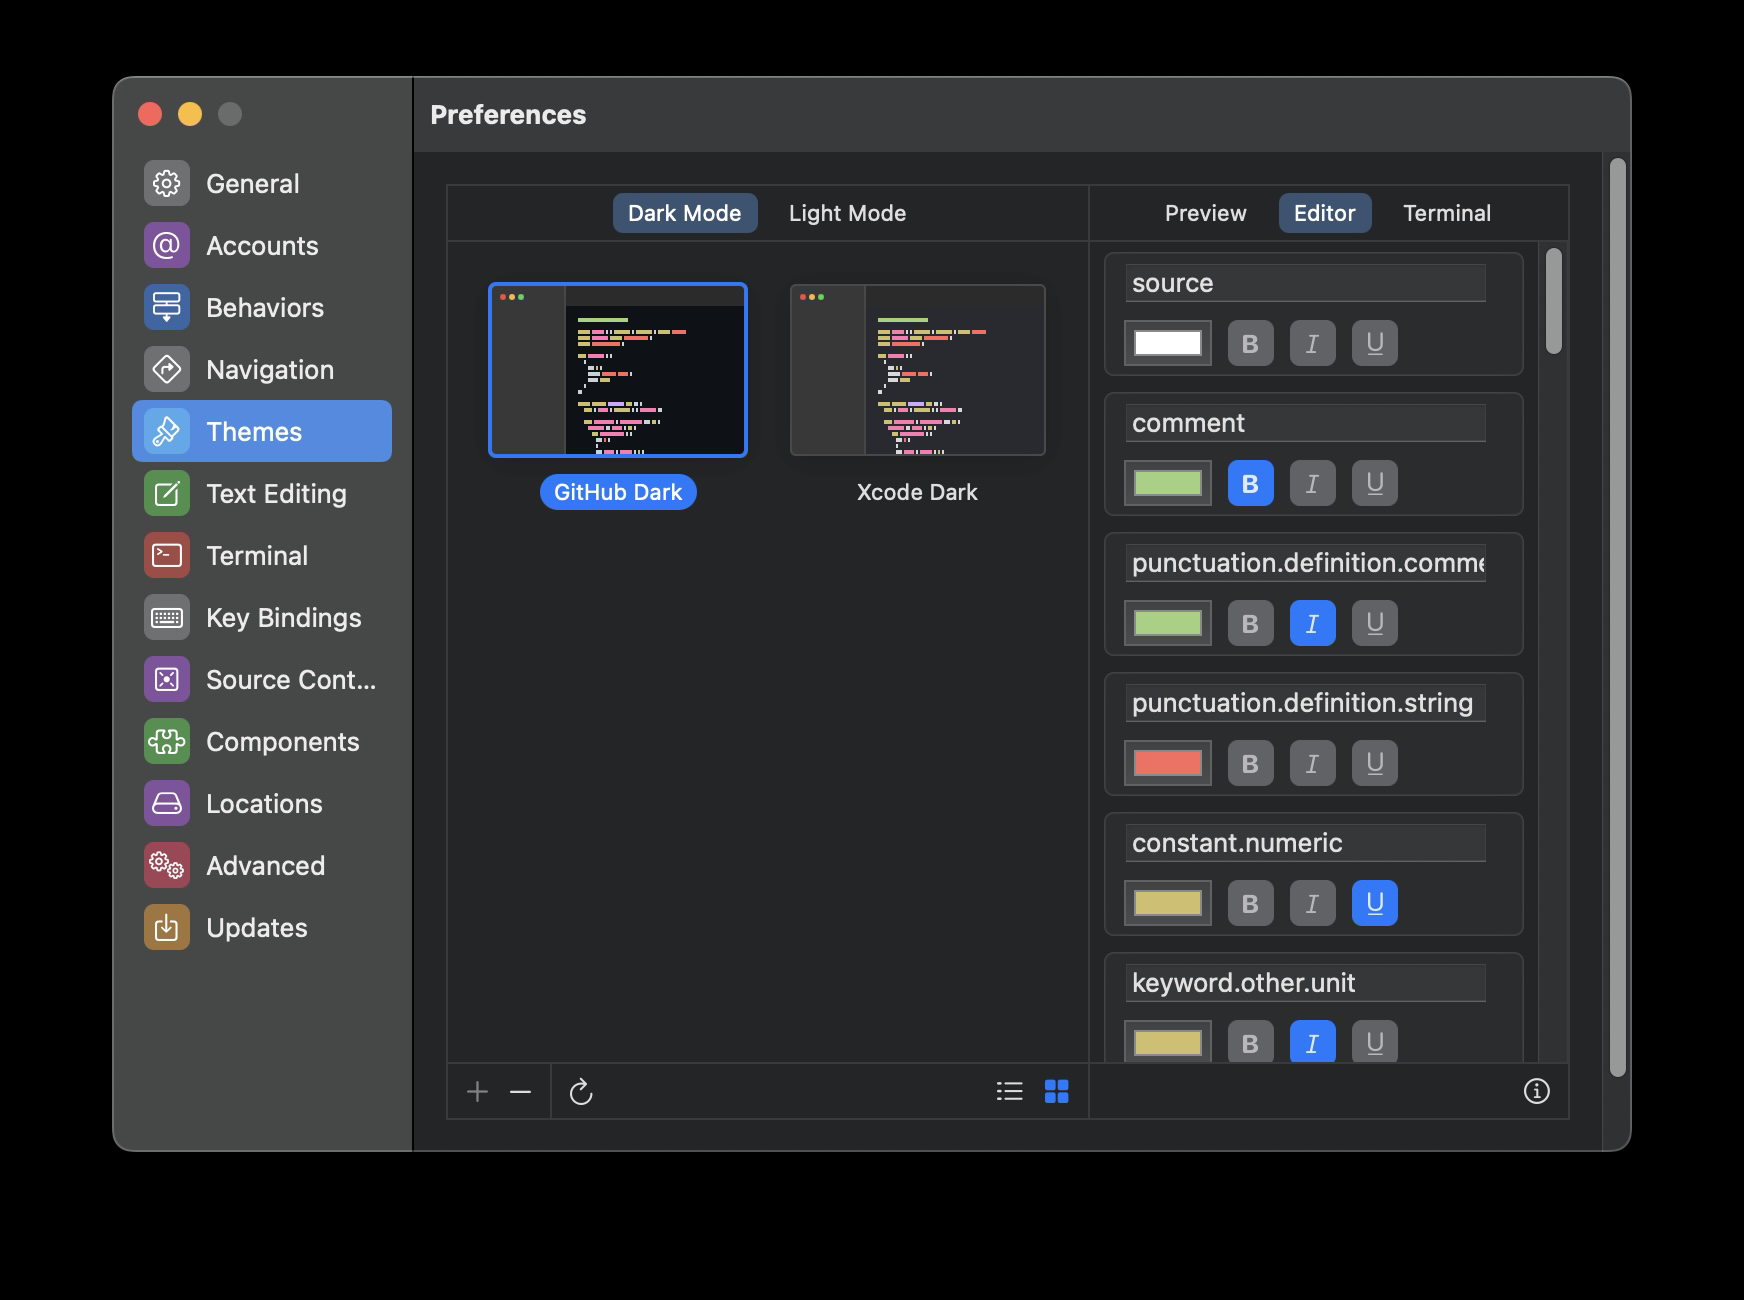Open Components preferences
The height and width of the screenshot is (1300, 1744).
point(283,741)
